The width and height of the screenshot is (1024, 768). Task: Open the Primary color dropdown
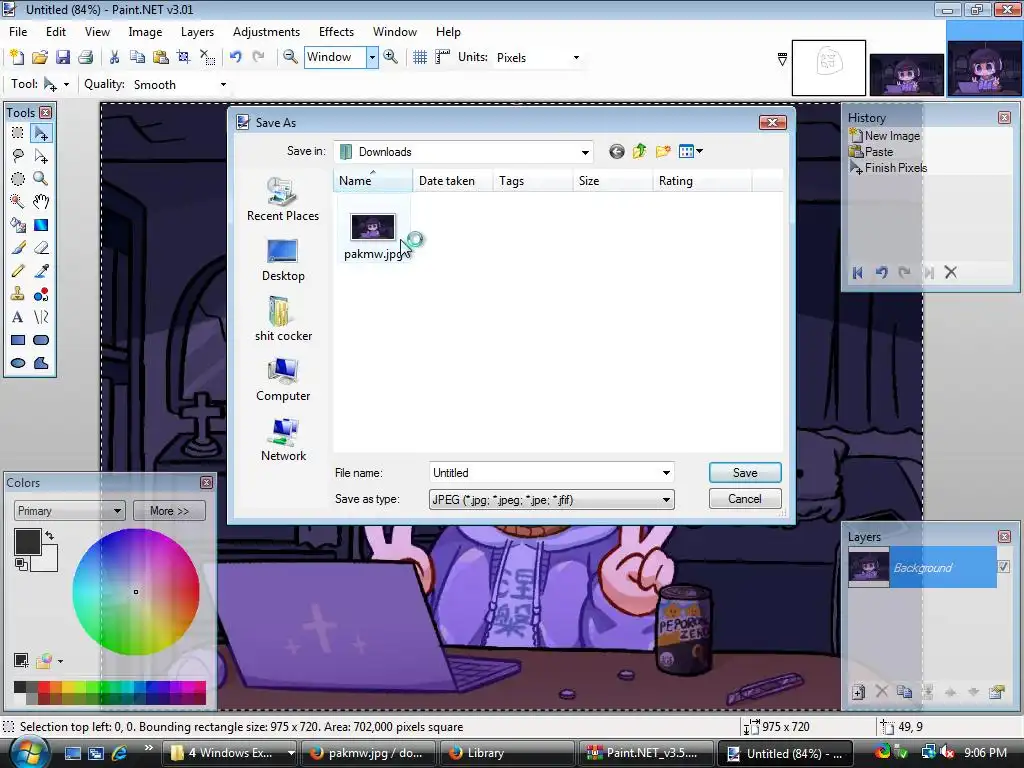click(69, 511)
